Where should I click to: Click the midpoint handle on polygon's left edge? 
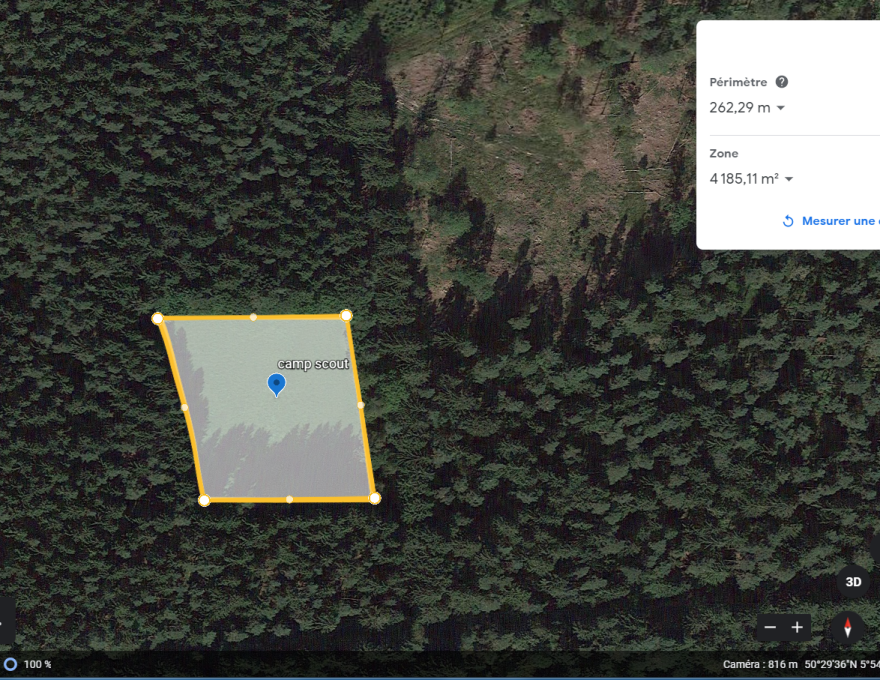(x=185, y=407)
